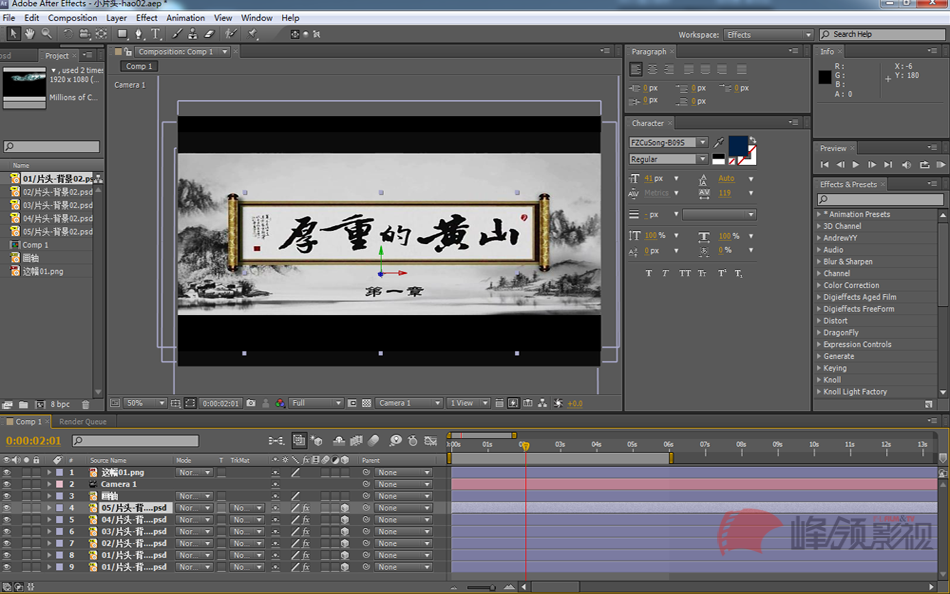Select the Pen tool
Viewport: 950px width, 594px height.
pos(139,34)
